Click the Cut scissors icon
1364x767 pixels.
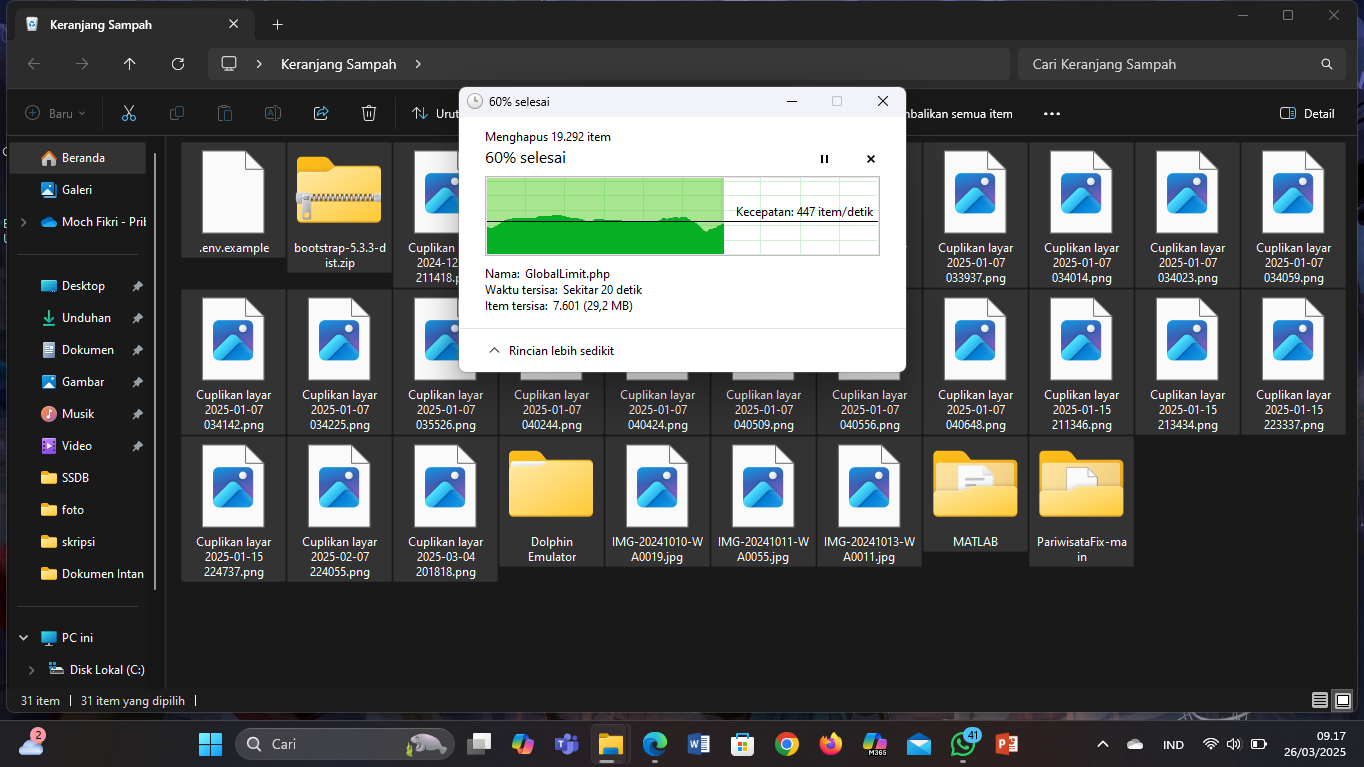coord(129,113)
